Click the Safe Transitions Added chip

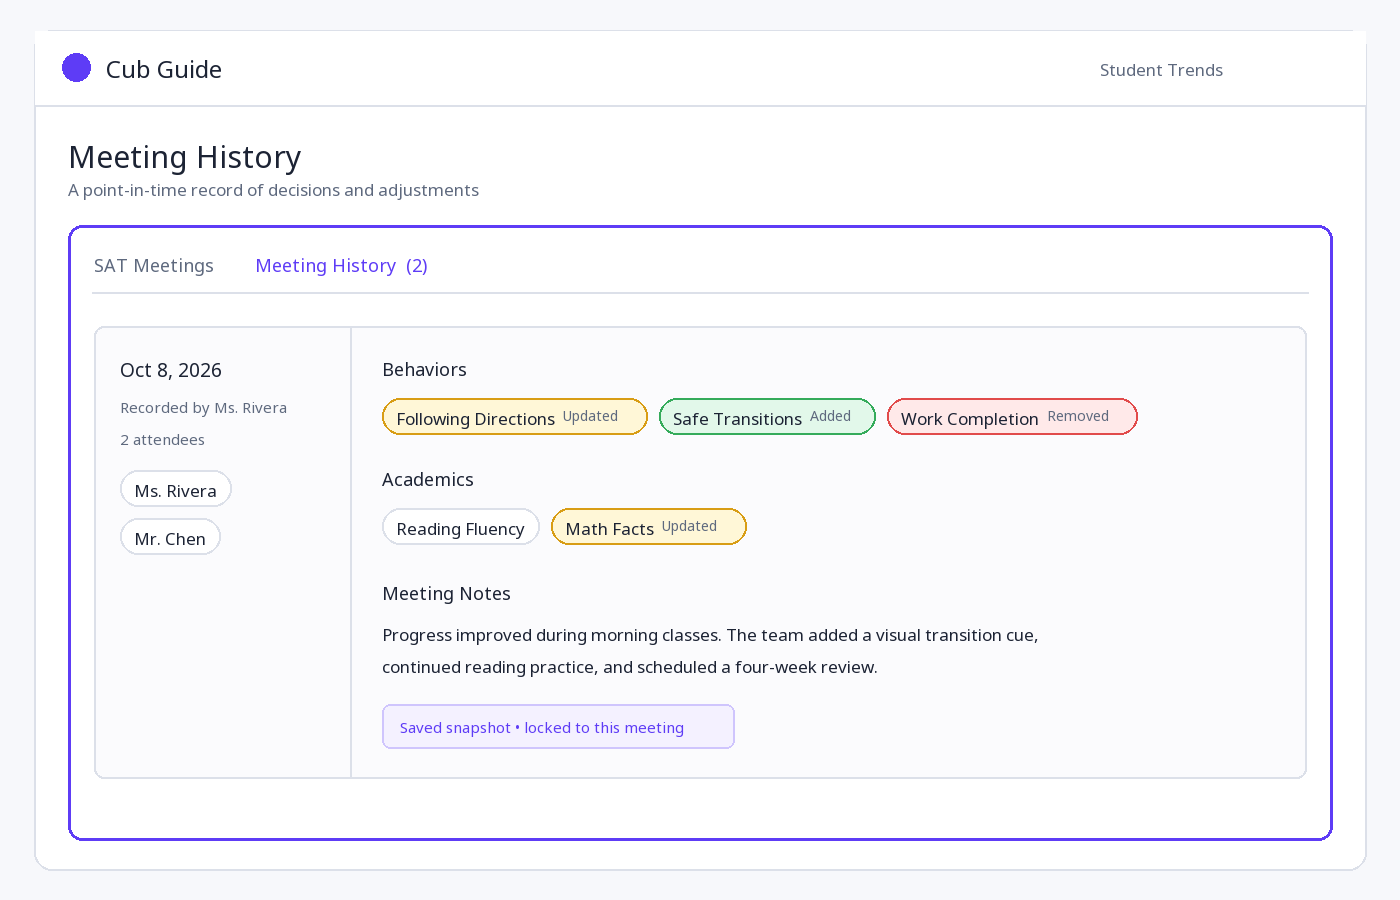coord(767,417)
